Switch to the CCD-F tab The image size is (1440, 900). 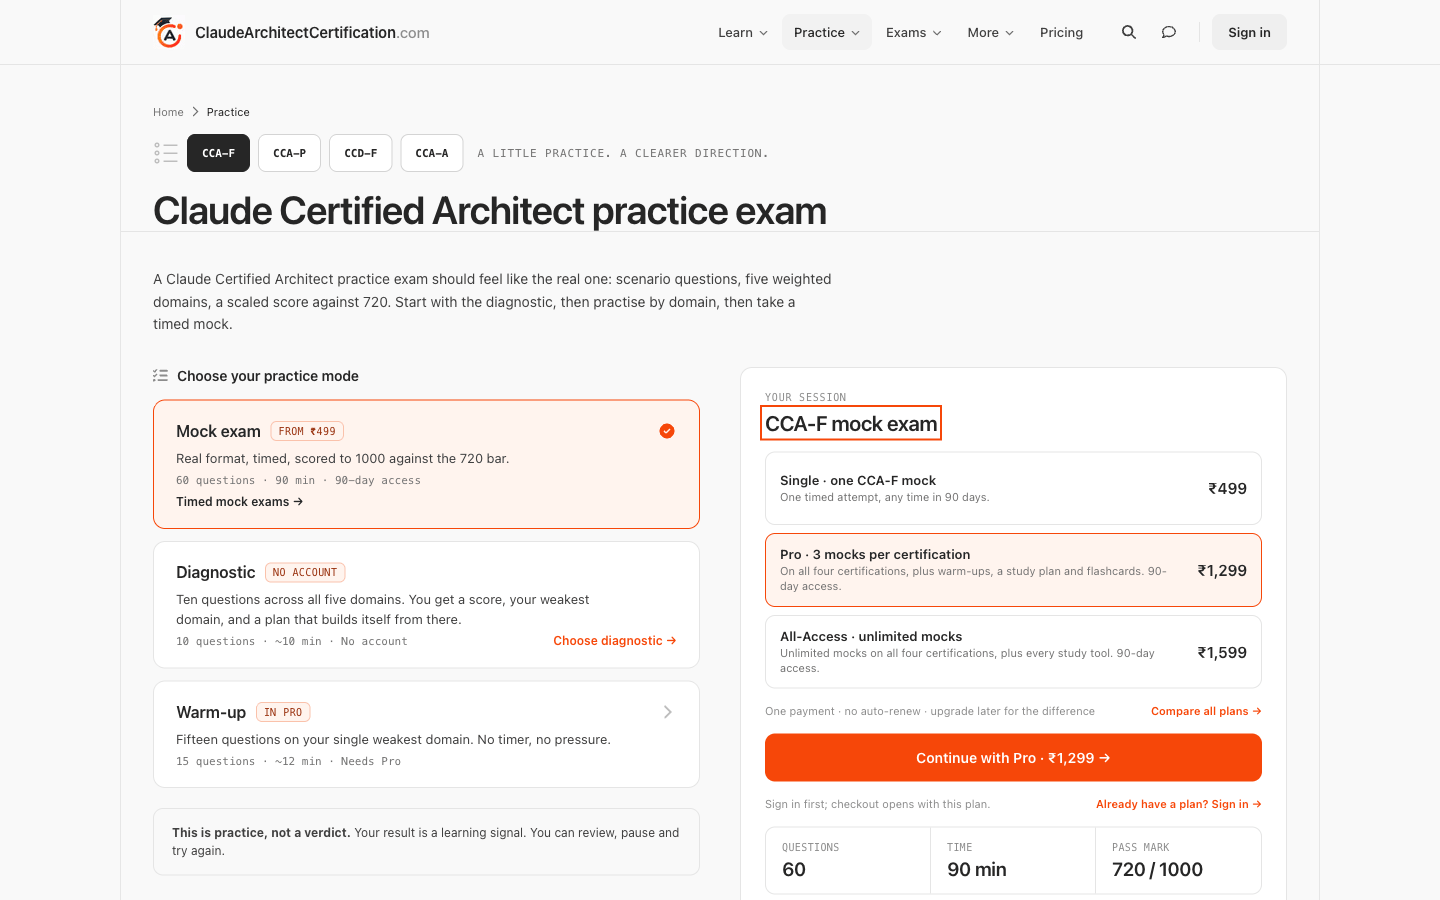tap(361, 153)
